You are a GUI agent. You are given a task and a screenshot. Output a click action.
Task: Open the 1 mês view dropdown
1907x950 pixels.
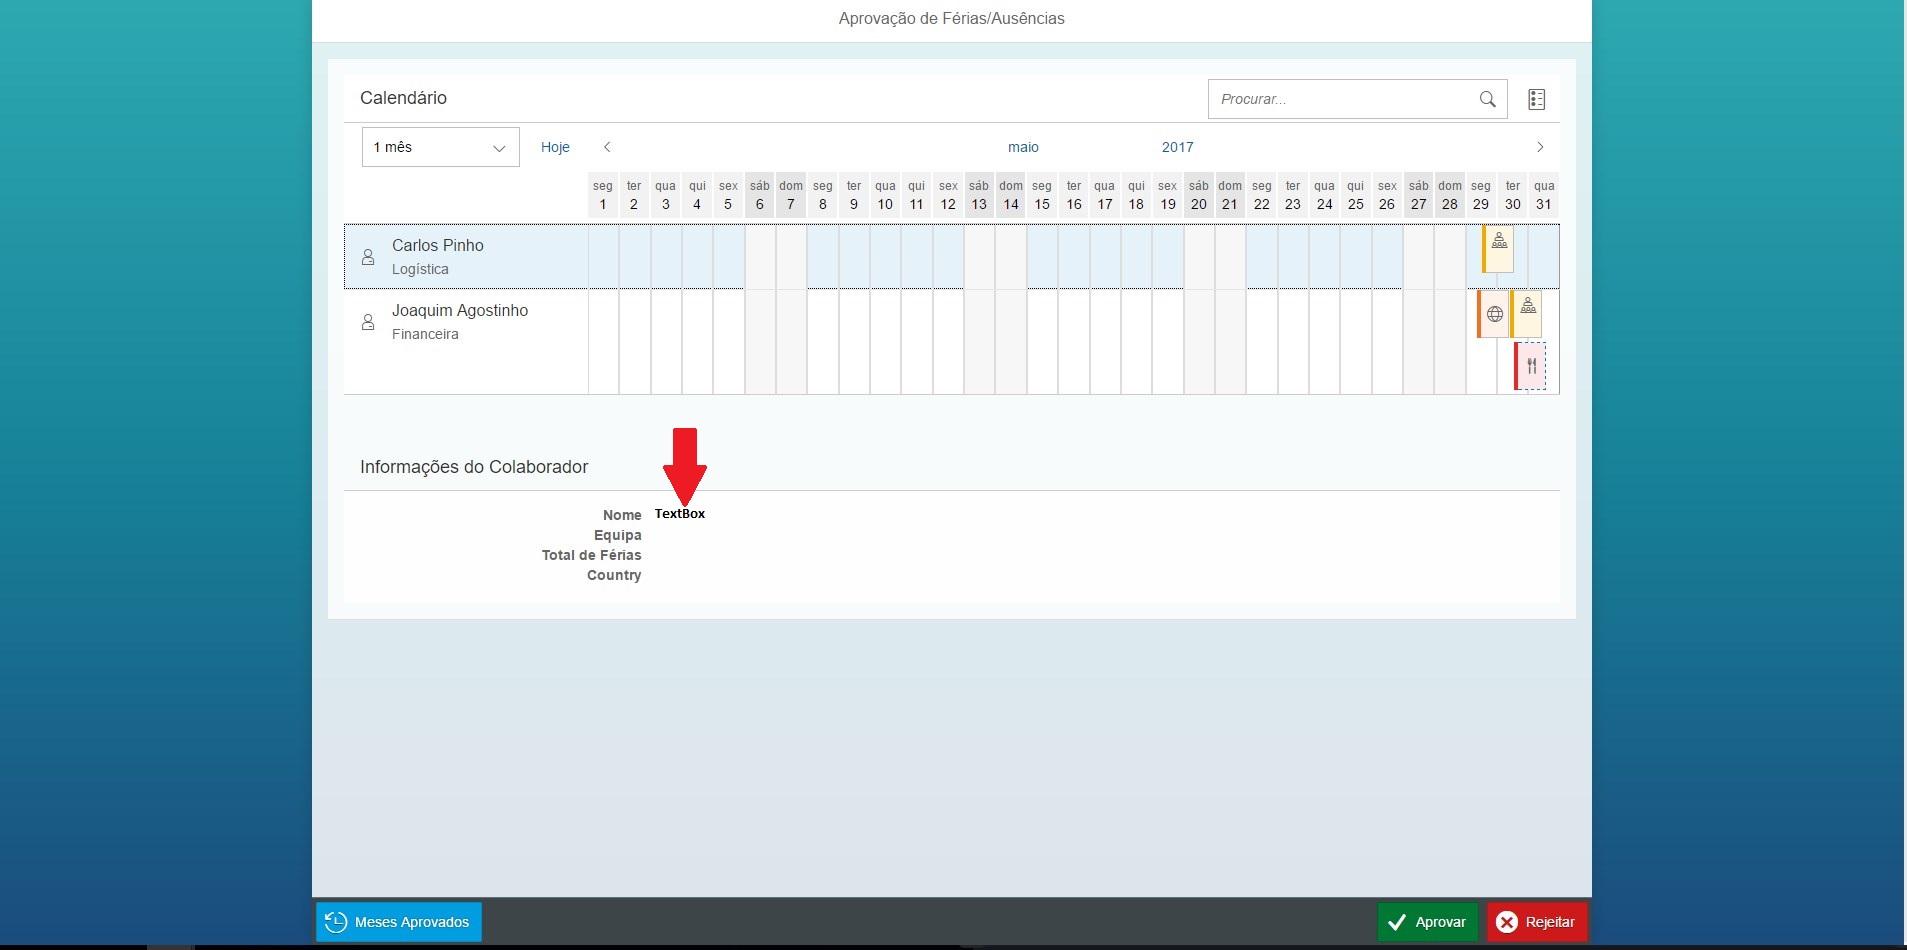tap(439, 147)
